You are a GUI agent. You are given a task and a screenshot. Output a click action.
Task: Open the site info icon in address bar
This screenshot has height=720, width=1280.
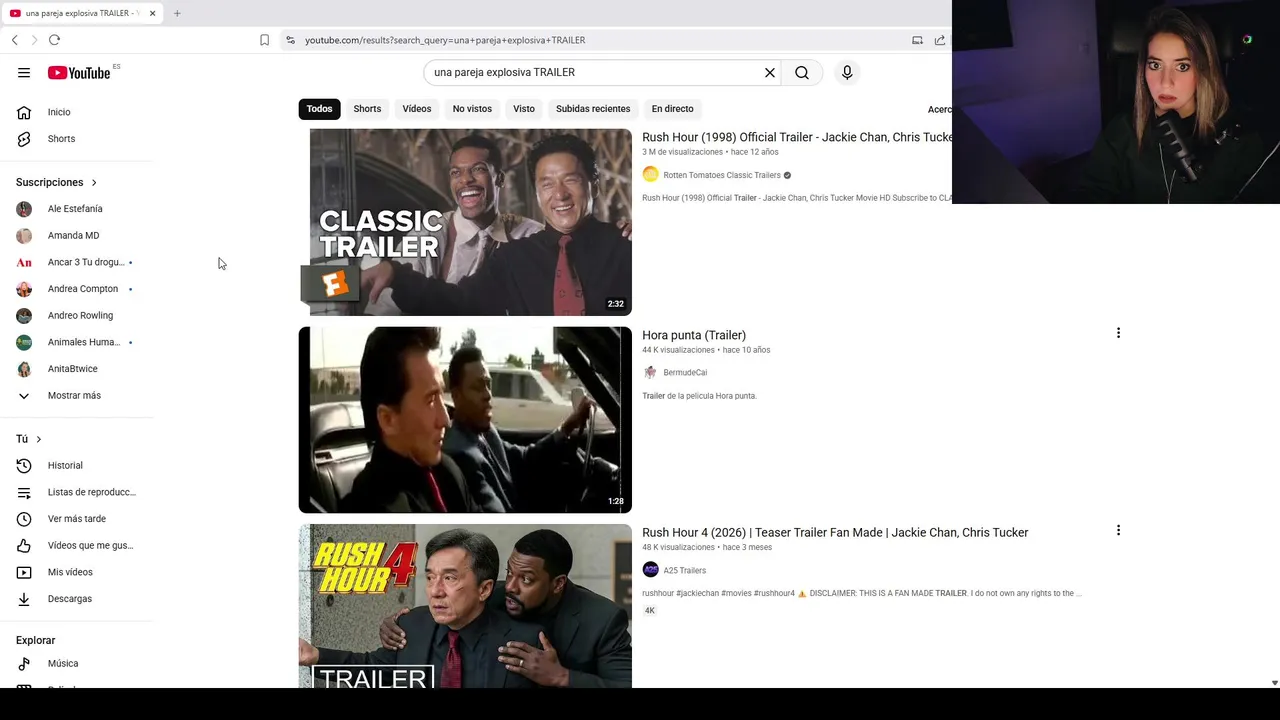click(290, 40)
